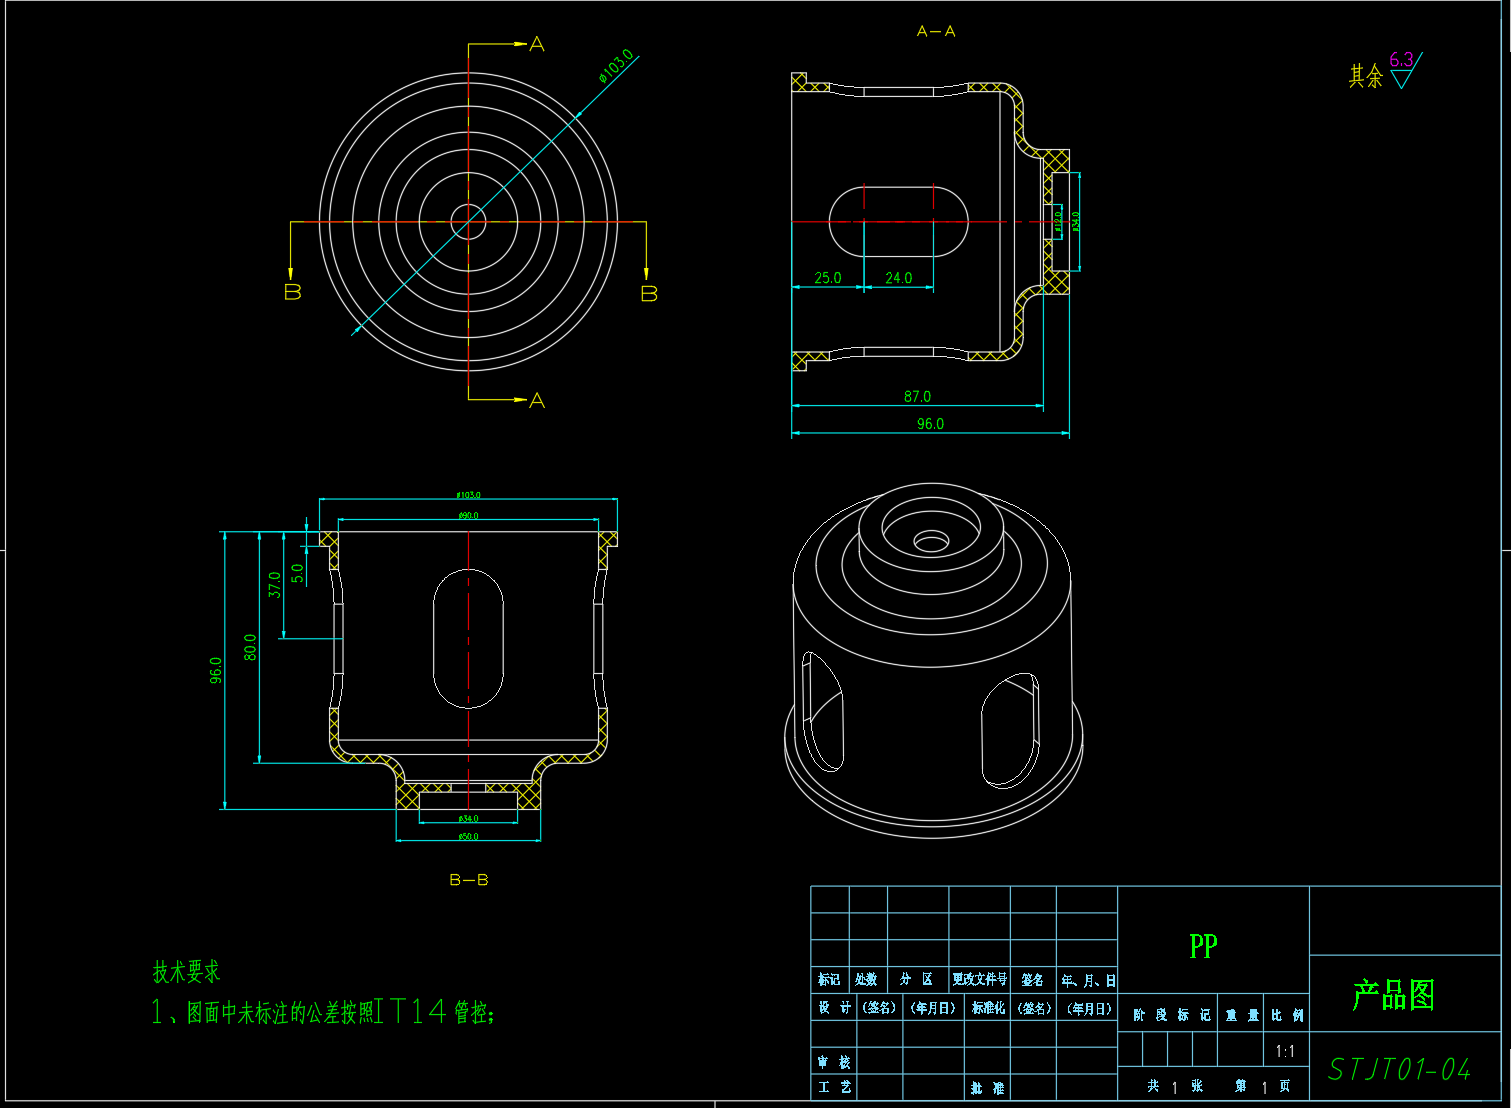Click the 'A—A' section view title

936,31
